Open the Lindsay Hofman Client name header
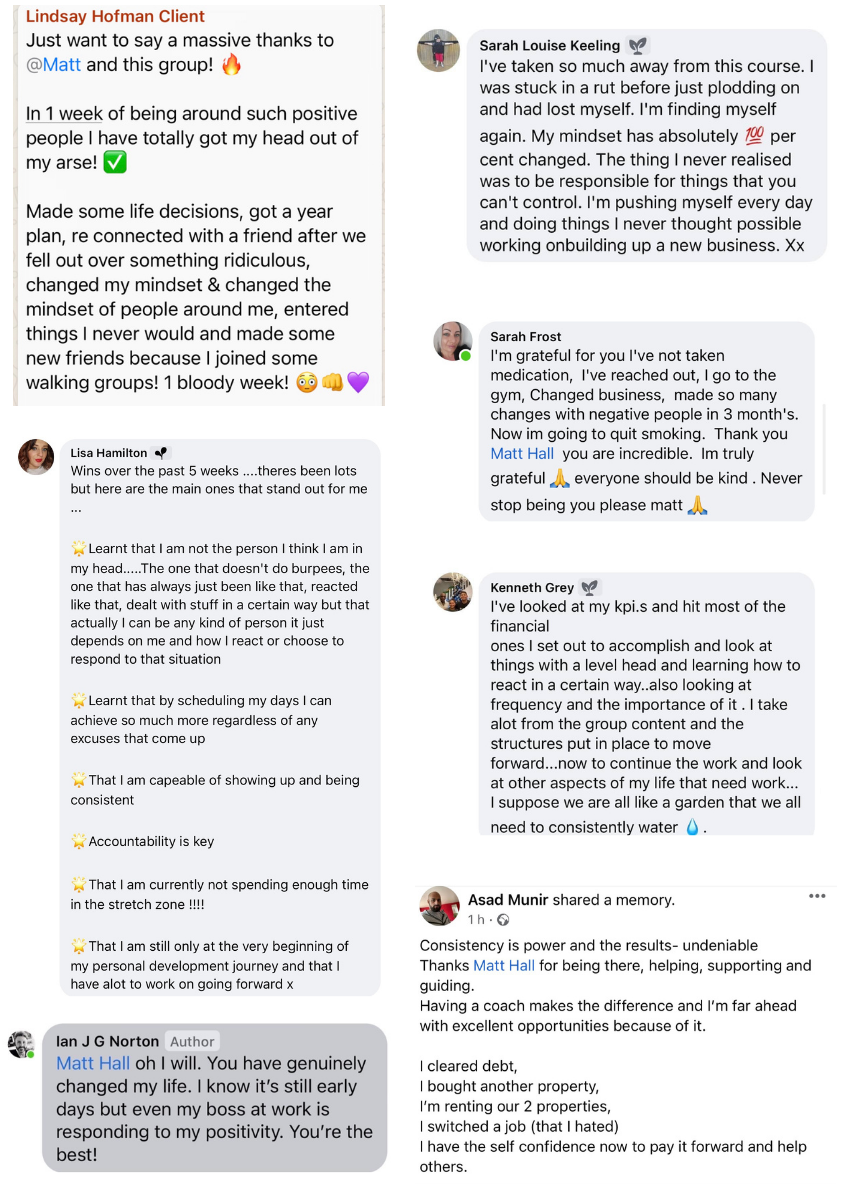This screenshot has height=1196, width=843. coord(115,17)
